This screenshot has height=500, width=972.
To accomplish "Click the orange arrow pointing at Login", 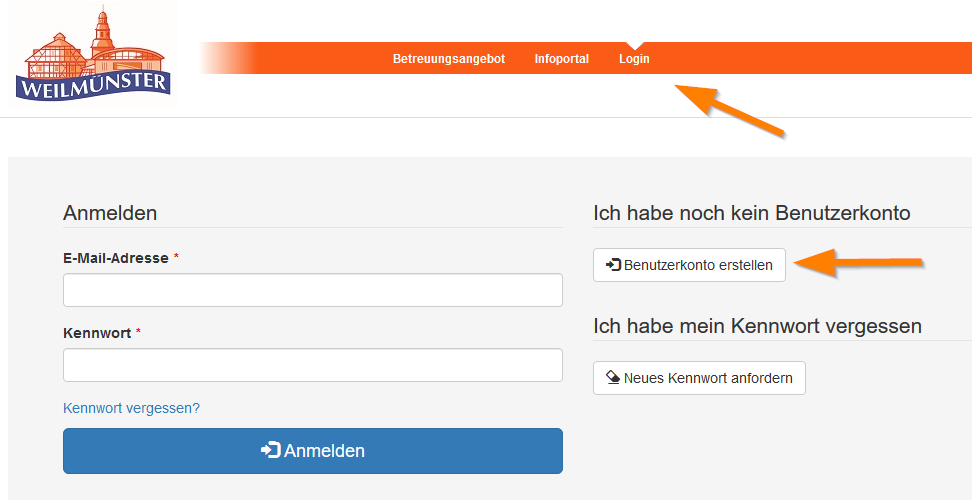I will (x=728, y=110).
